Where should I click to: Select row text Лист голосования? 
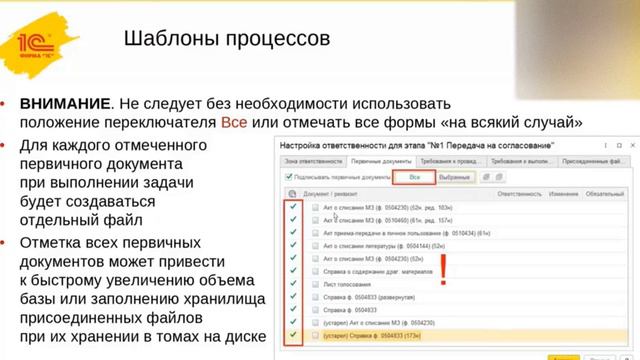(347, 284)
